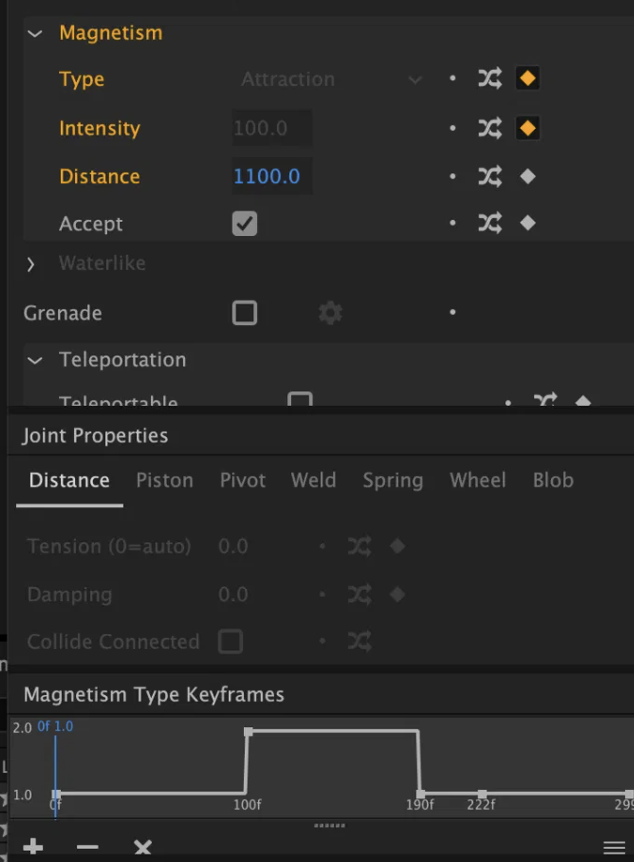Click the orange keyframe diamond for Type
634x862 pixels.
coord(527,78)
